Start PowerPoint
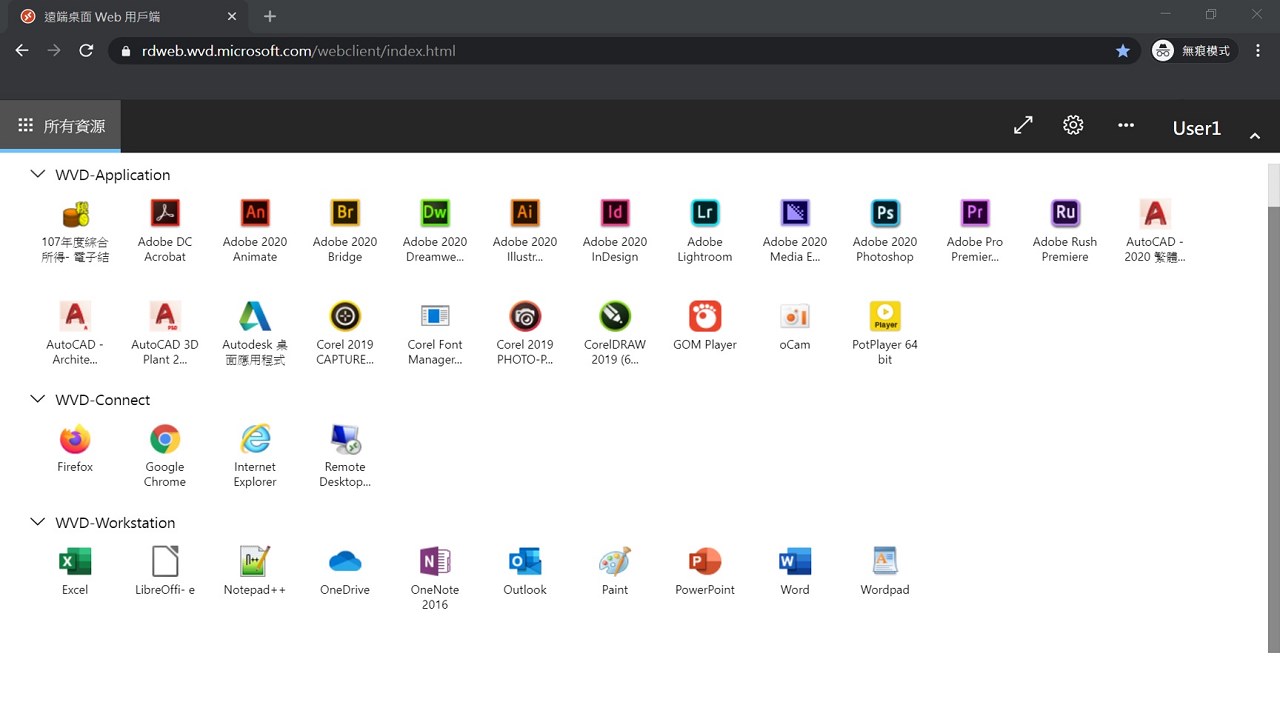 click(x=705, y=571)
